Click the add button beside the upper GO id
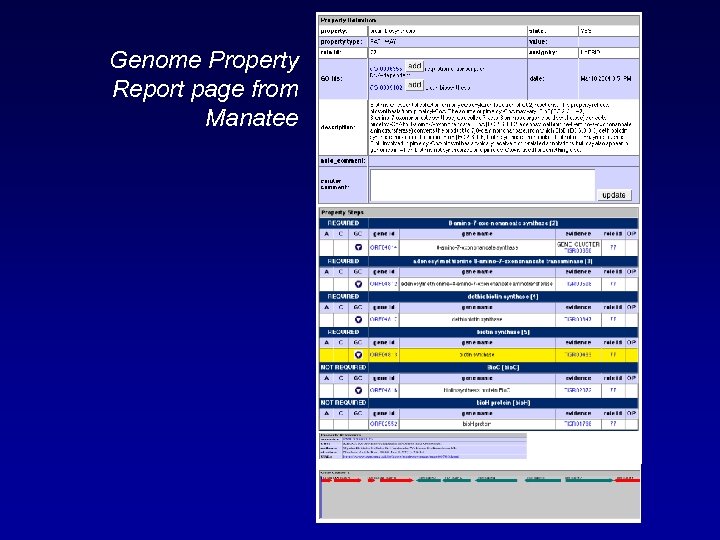The height and width of the screenshot is (540, 720). click(414, 66)
